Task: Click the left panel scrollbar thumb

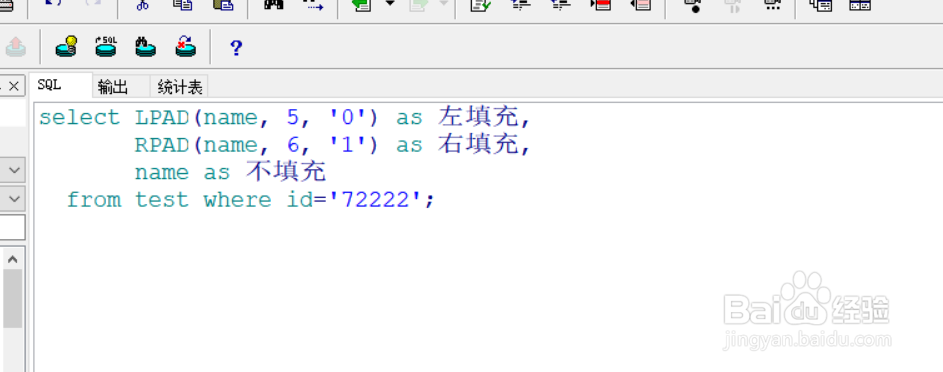Action: (x=13, y=299)
